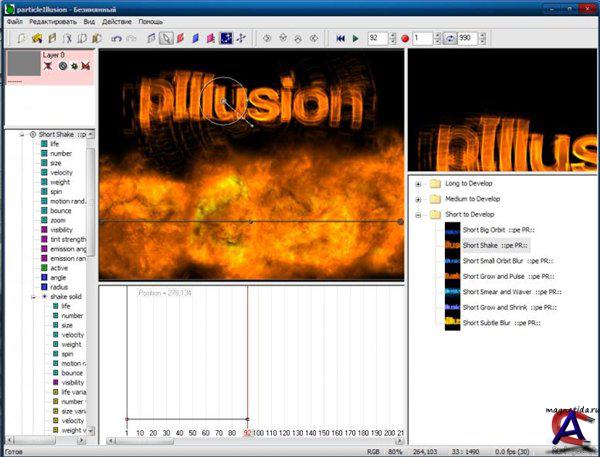
Task: Click frame 92 marker on the timeline
Action: click(x=247, y=432)
